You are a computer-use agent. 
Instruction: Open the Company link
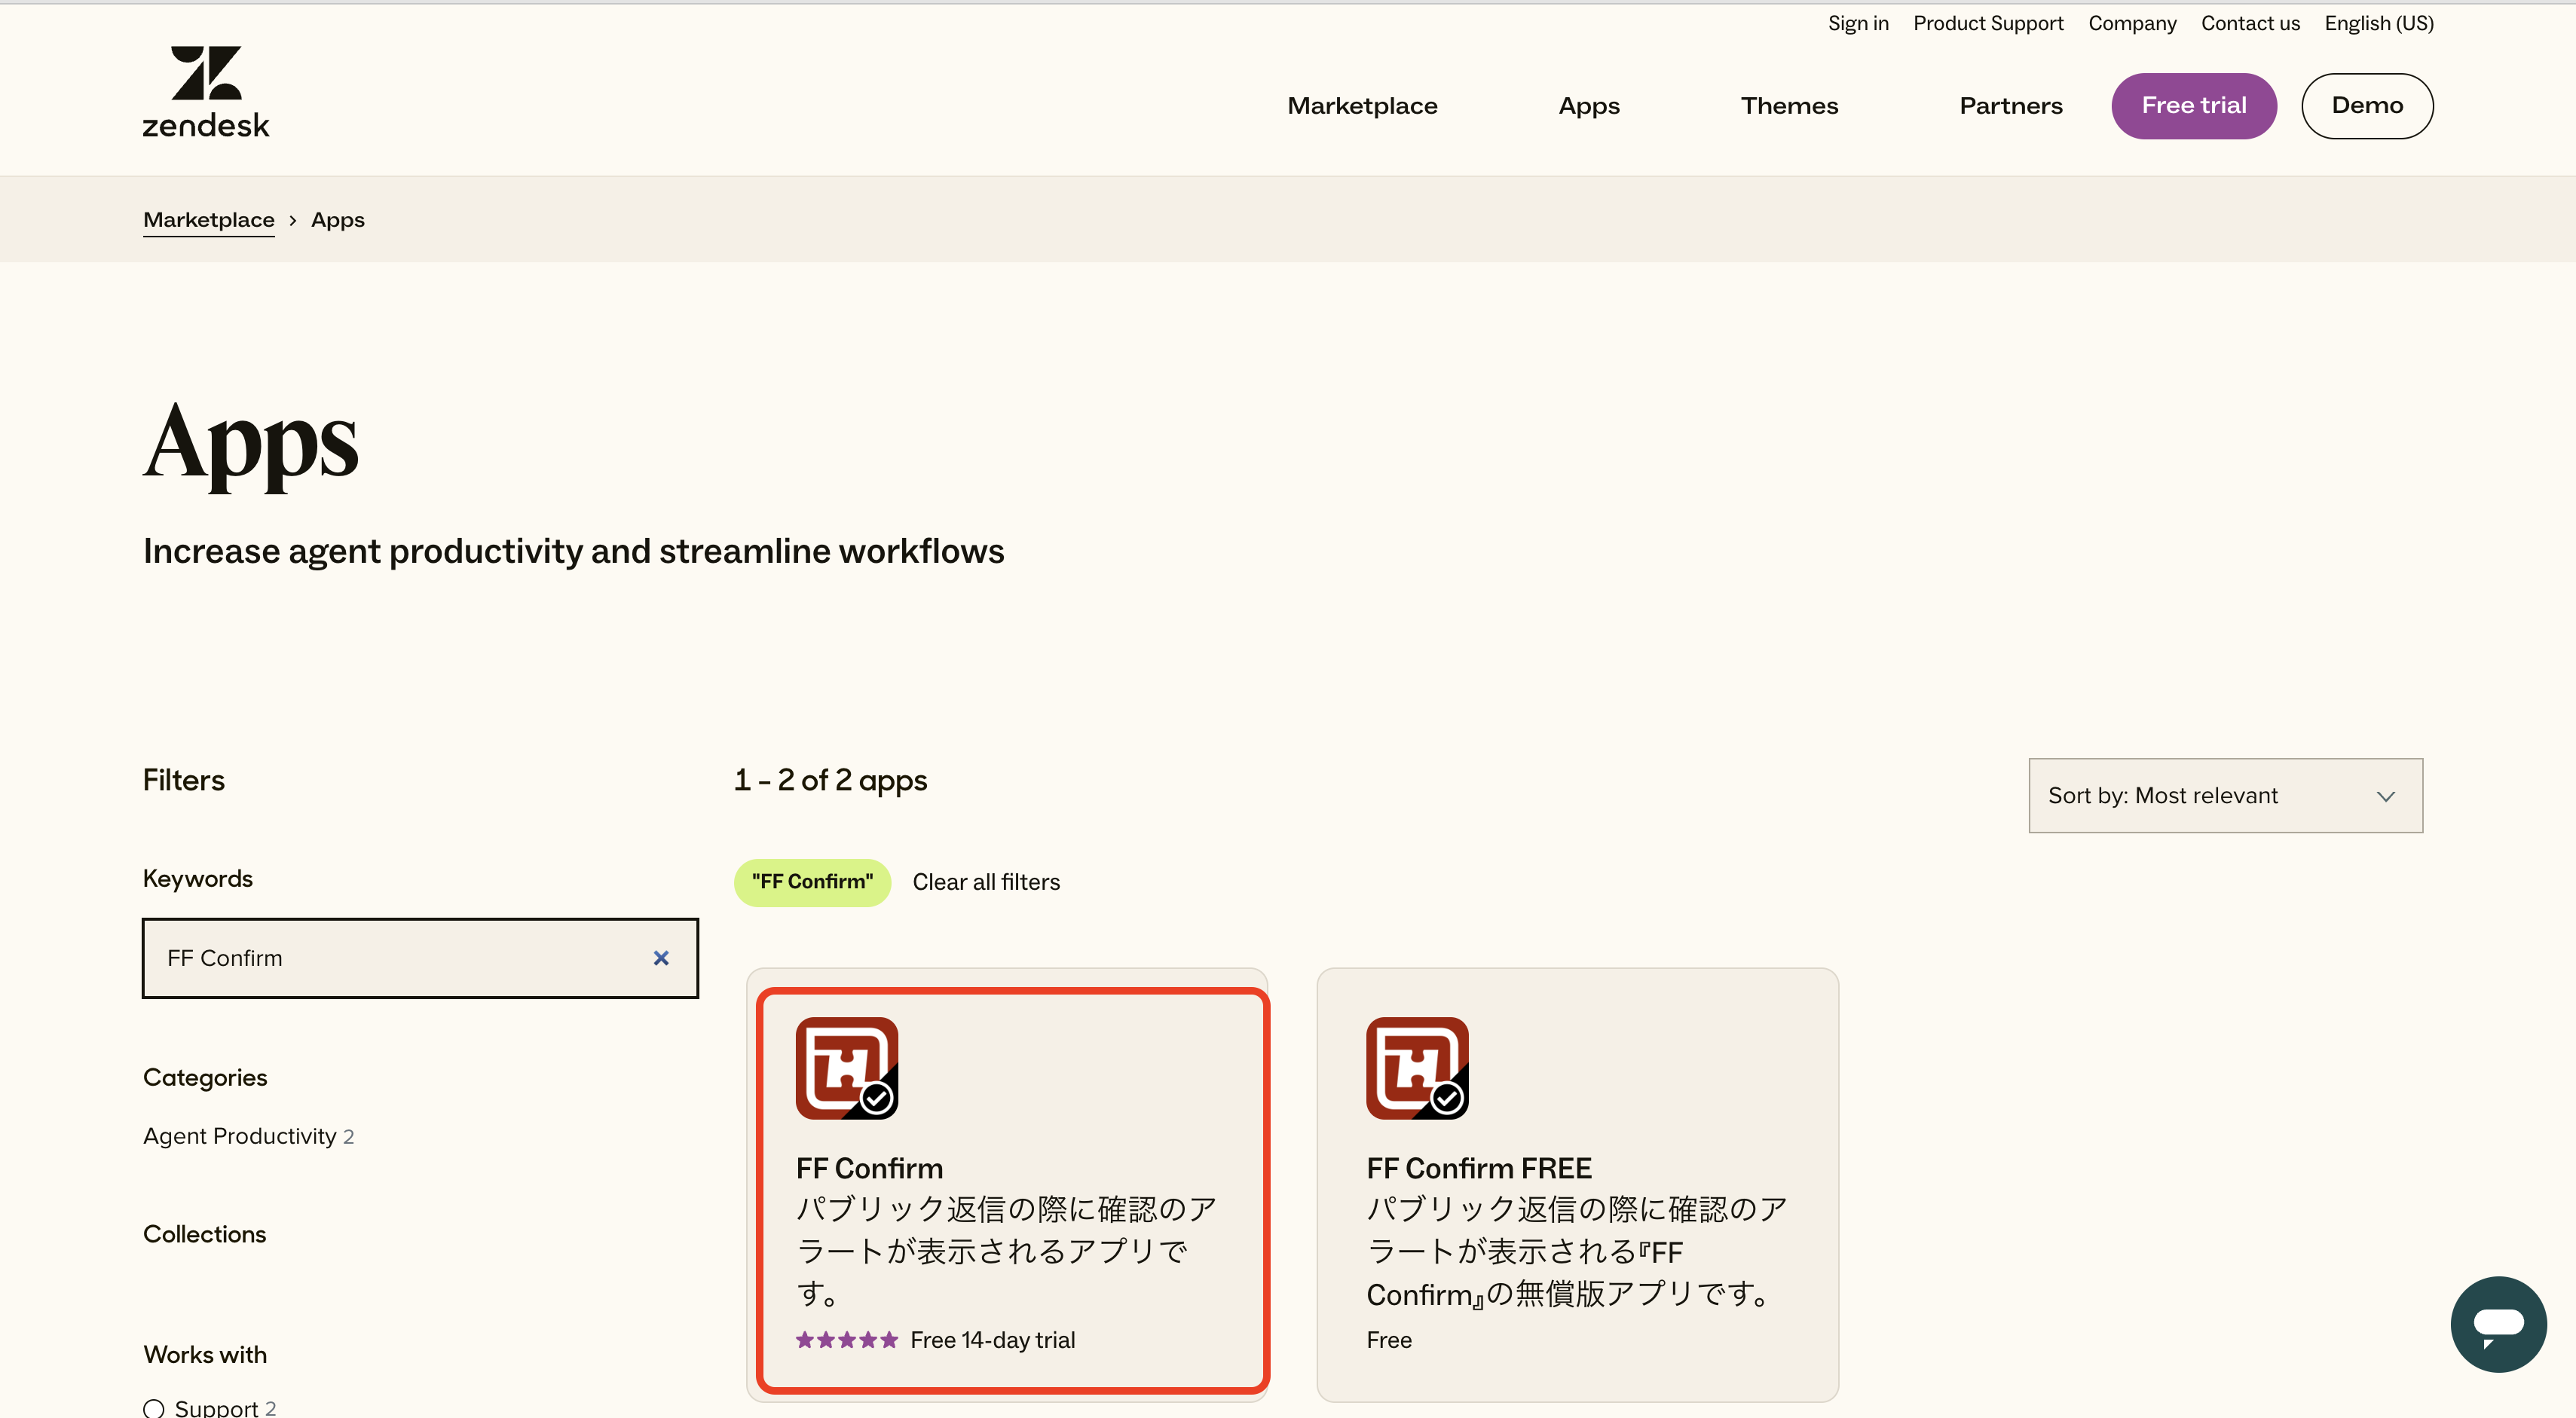click(2132, 23)
